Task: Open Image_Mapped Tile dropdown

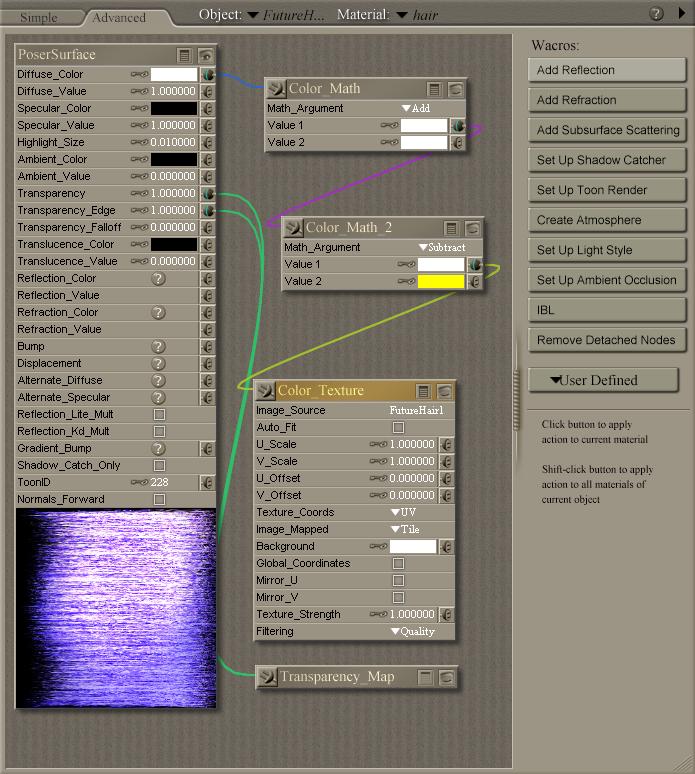Action: click(405, 530)
